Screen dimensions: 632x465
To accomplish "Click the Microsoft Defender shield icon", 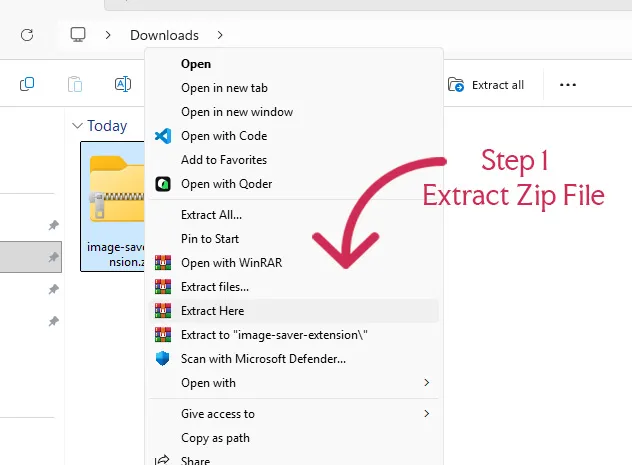I will pos(162,359).
